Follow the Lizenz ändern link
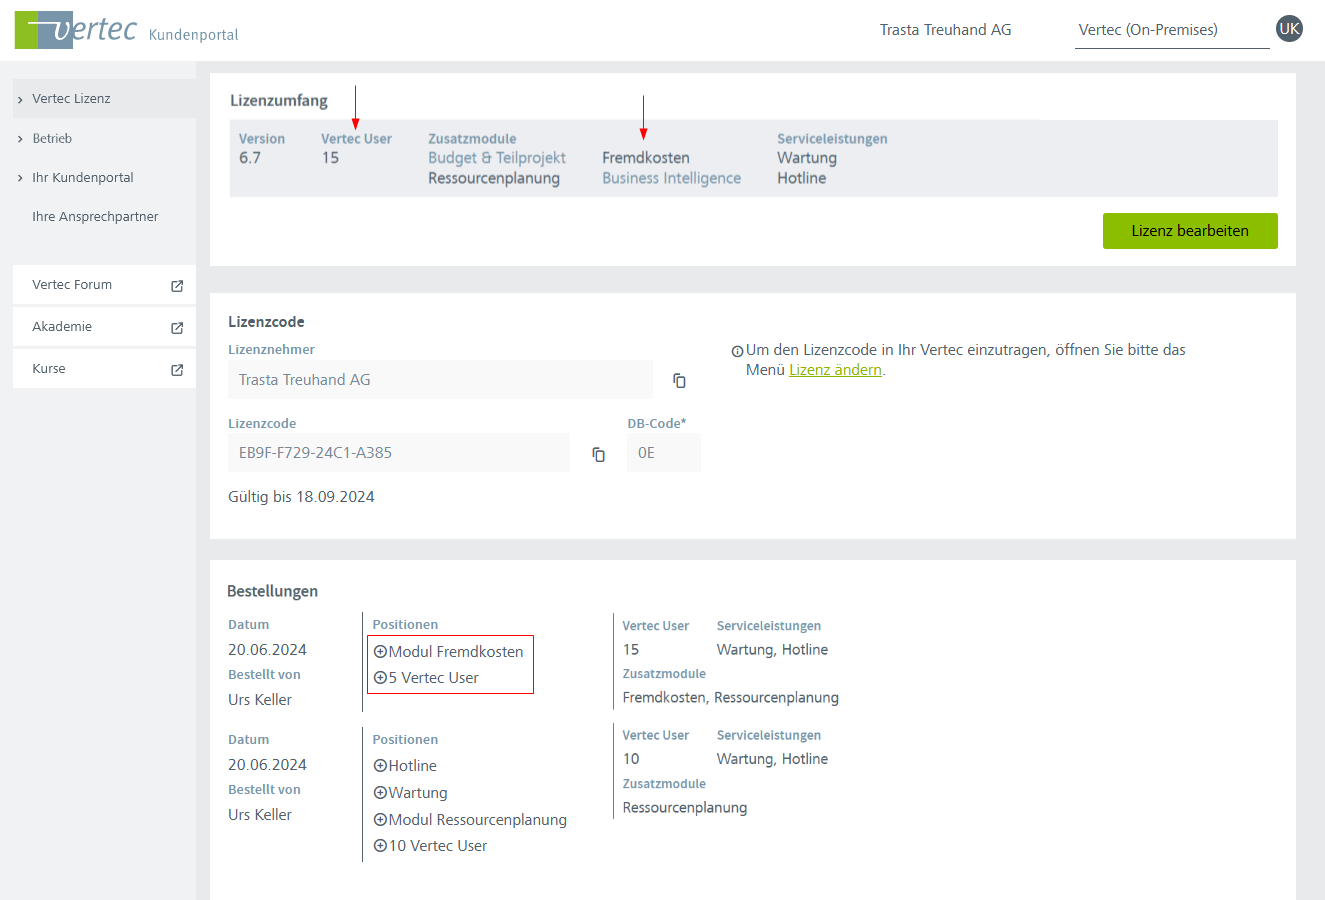Viewport: 1325px width, 900px height. (x=835, y=370)
